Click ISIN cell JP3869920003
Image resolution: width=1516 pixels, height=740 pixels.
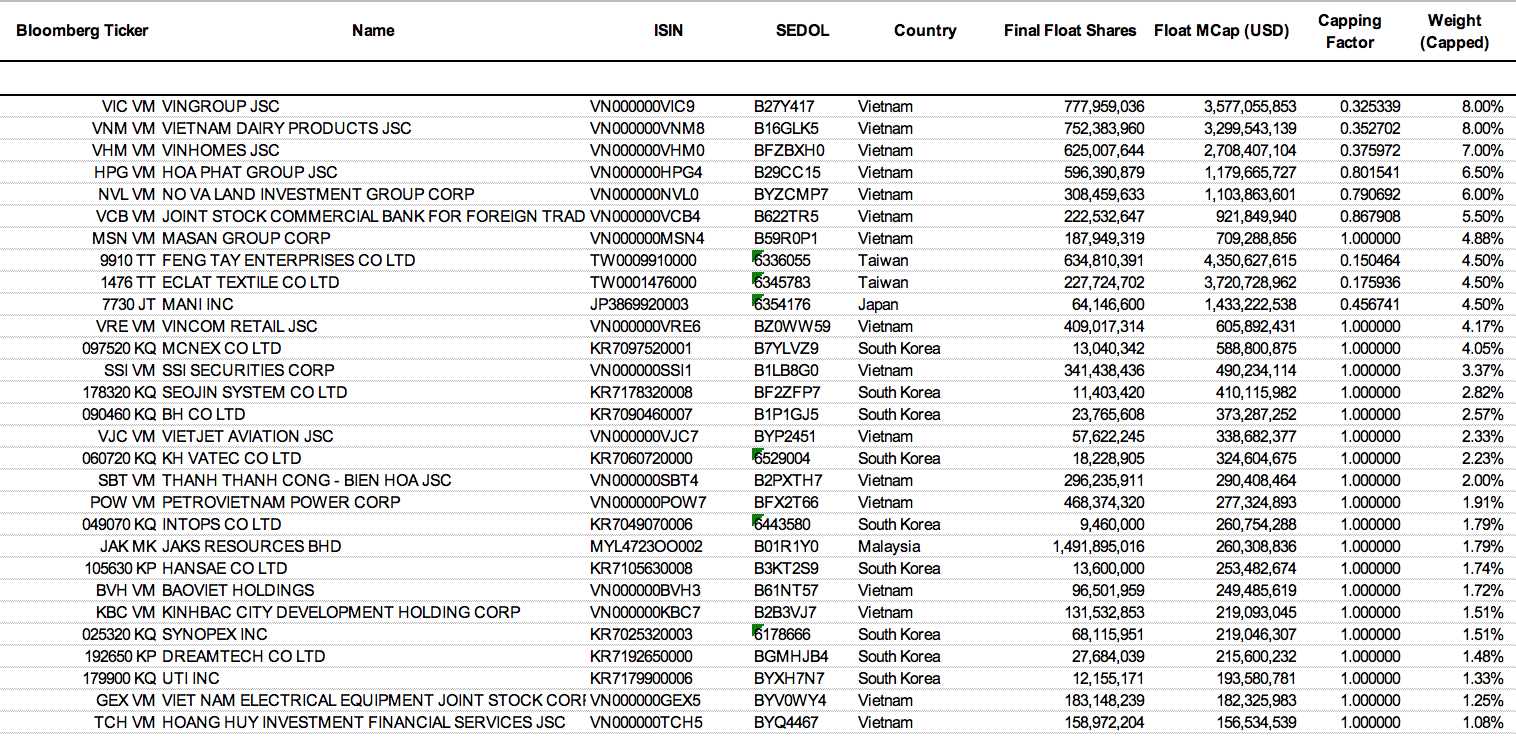(x=643, y=304)
